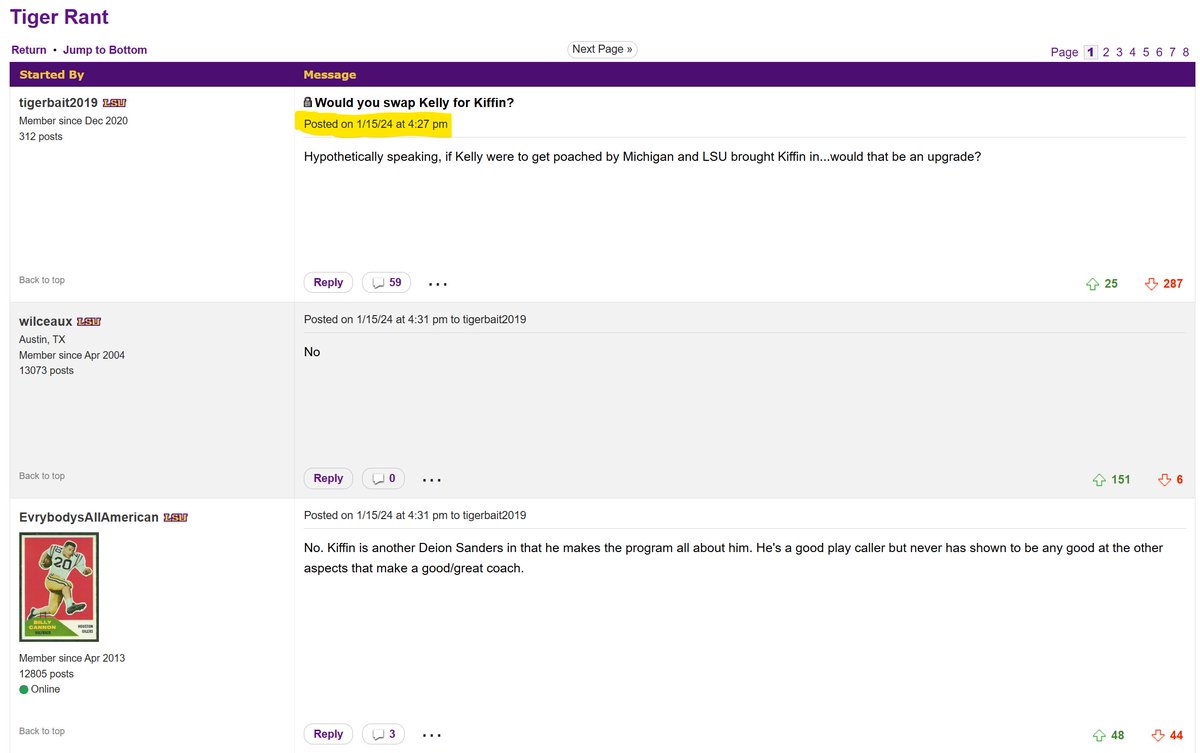Go to page 5
The height and width of the screenshot is (753, 1200).
pyautogui.click(x=1146, y=52)
